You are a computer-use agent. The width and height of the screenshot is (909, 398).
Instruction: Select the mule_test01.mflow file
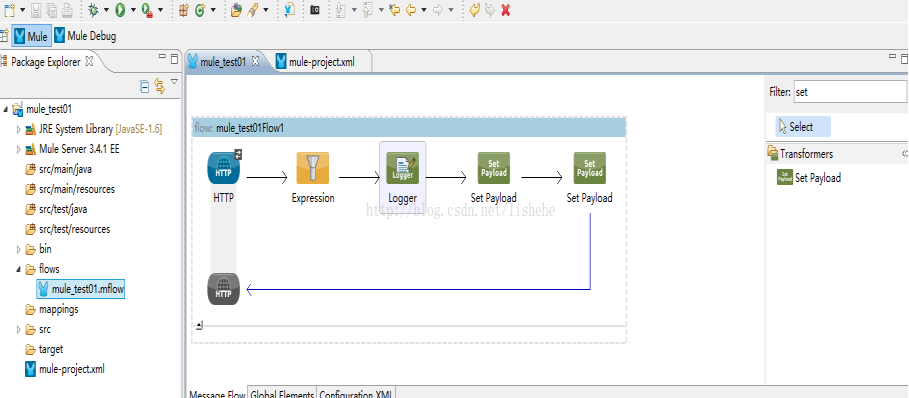[81, 289]
